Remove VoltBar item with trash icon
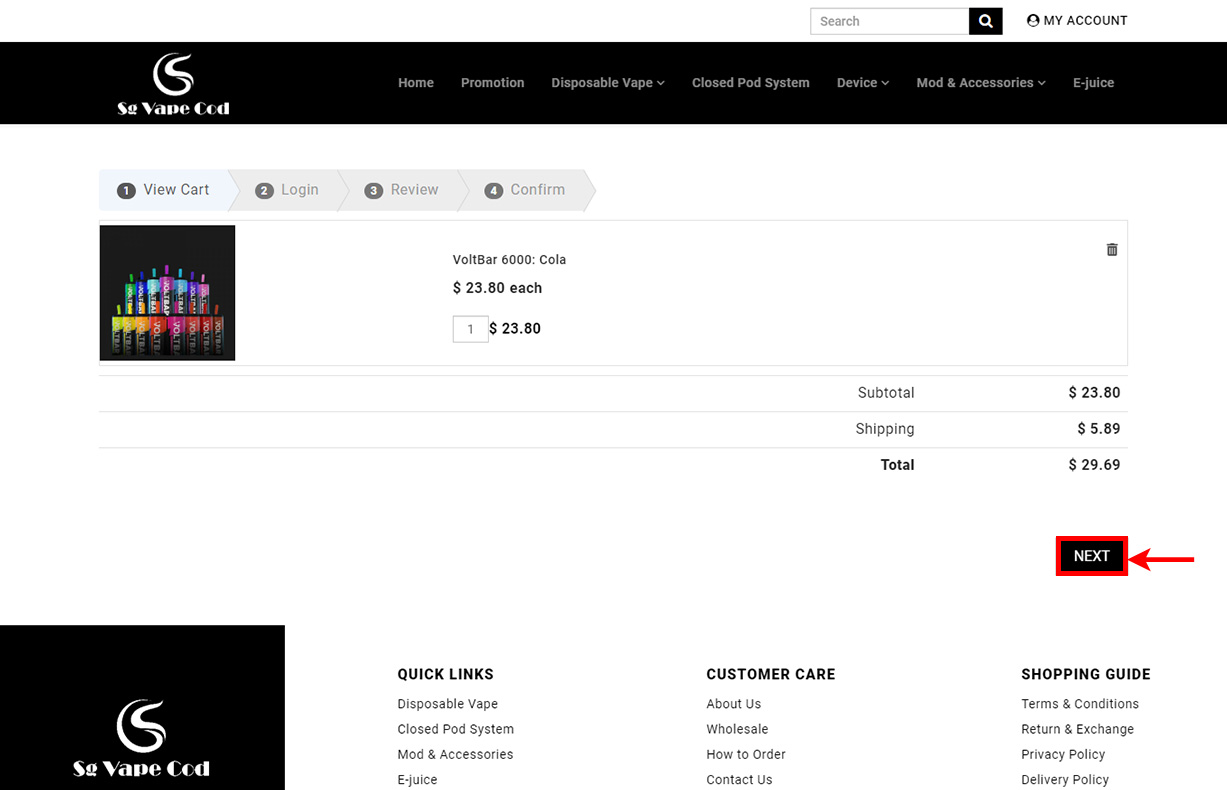 click(x=1112, y=249)
